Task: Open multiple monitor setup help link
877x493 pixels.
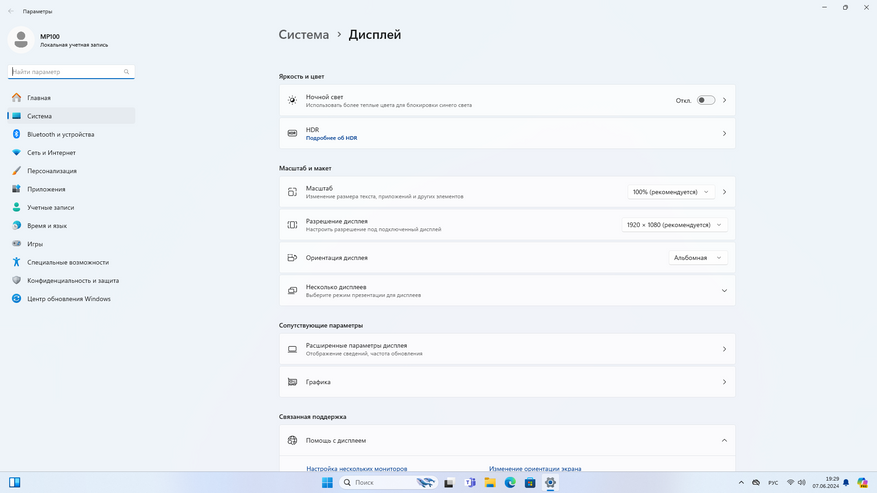Action: point(356,468)
